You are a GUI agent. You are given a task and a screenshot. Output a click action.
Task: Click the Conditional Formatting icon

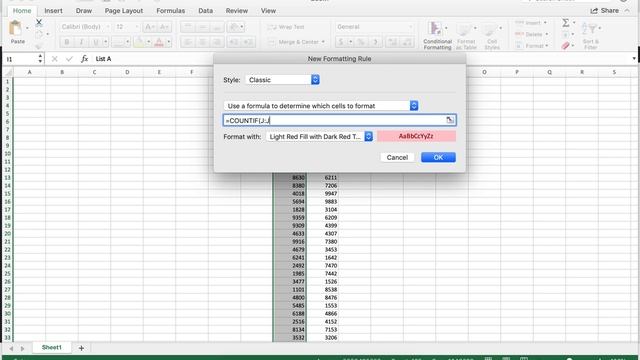[435, 29]
